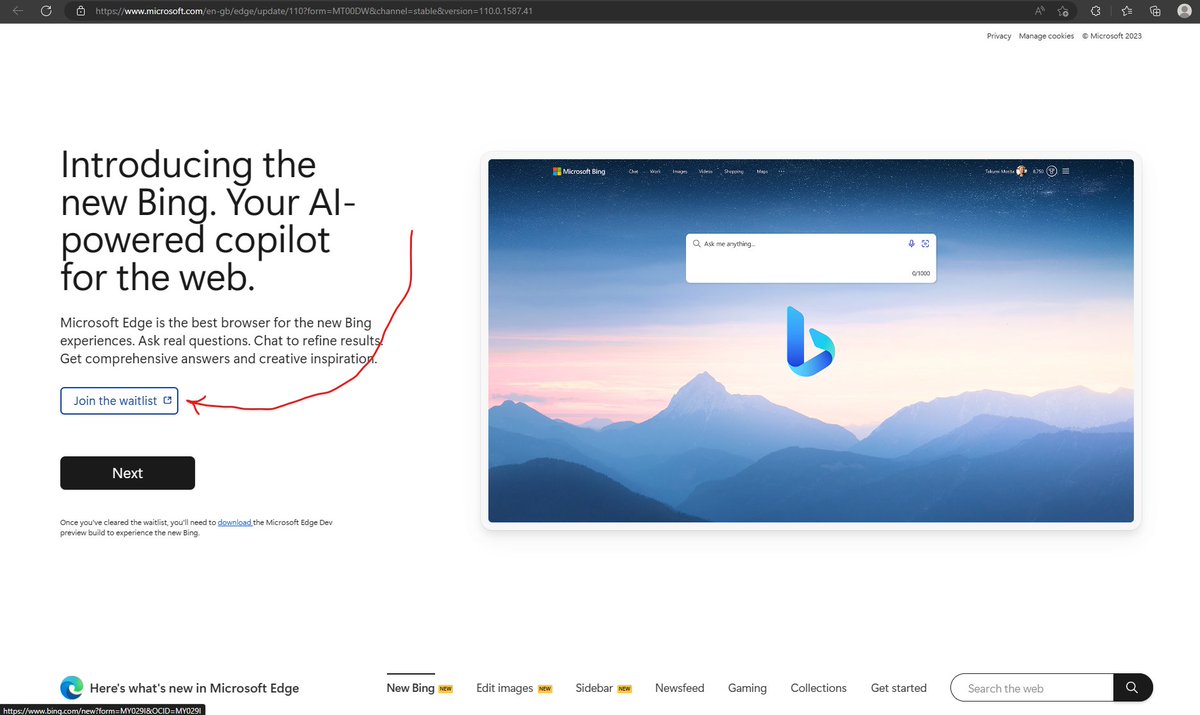Click the Search the web field
Viewport: 1200px width, 715px height.
click(1031, 688)
